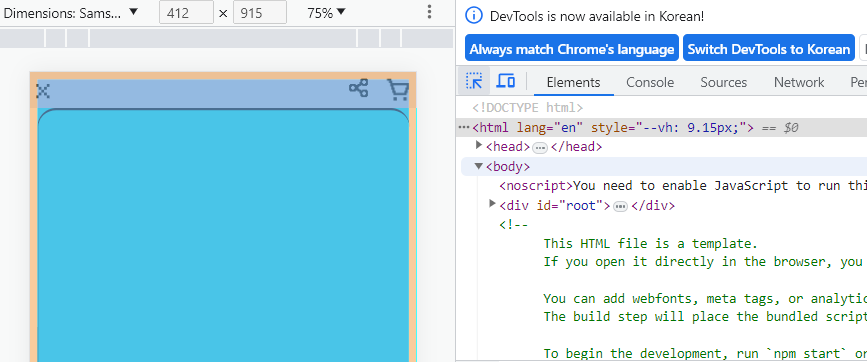867x362 pixels.
Task: Open the device toolbar three-dot menu
Action: 429,12
